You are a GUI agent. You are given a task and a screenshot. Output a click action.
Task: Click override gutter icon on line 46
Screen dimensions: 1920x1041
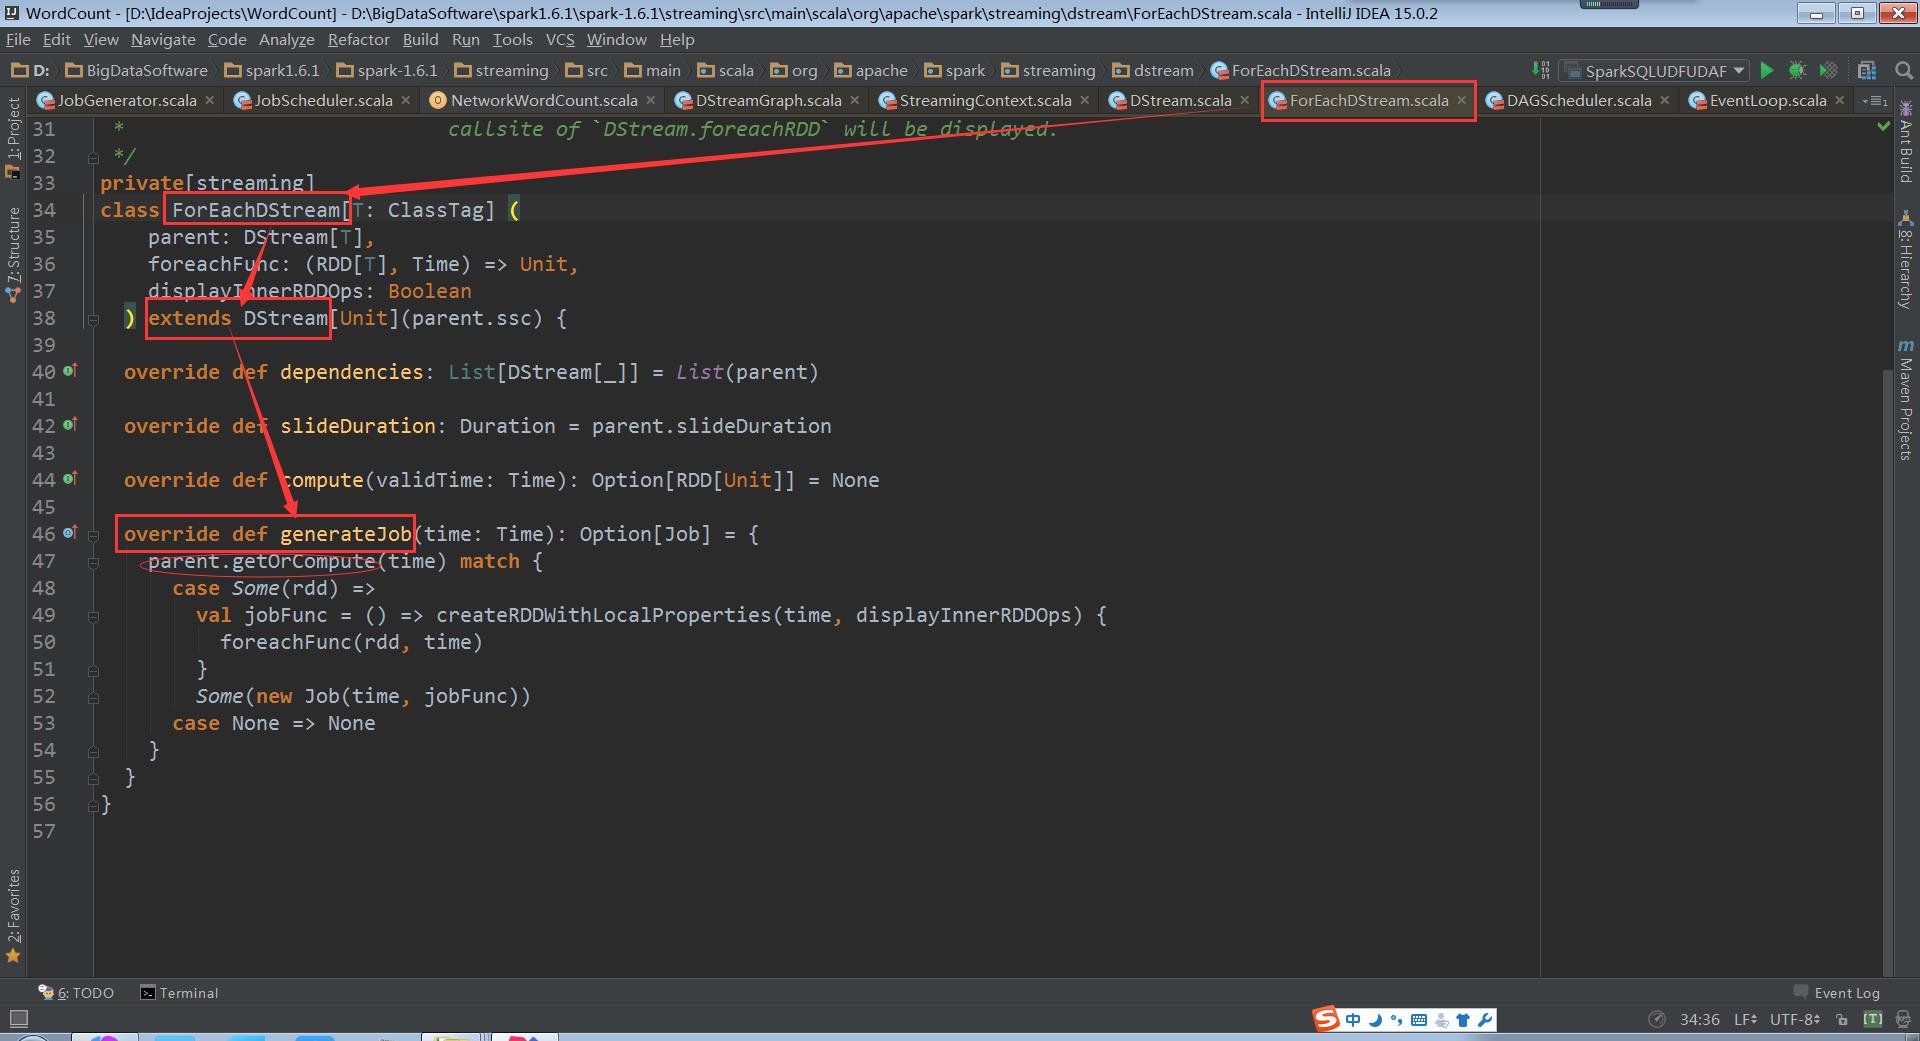click(70, 533)
